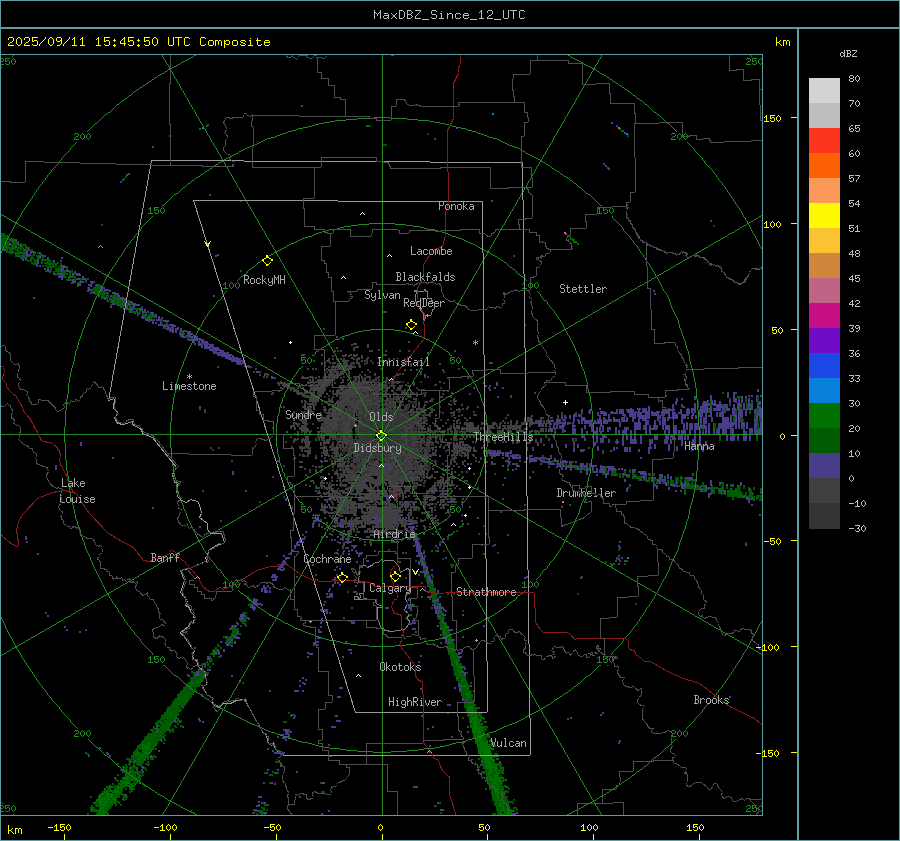Click the MaxDBZ_Since_12_UTC title
Image resolution: width=900 pixels, height=841 pixels.
tap(449, 15)
